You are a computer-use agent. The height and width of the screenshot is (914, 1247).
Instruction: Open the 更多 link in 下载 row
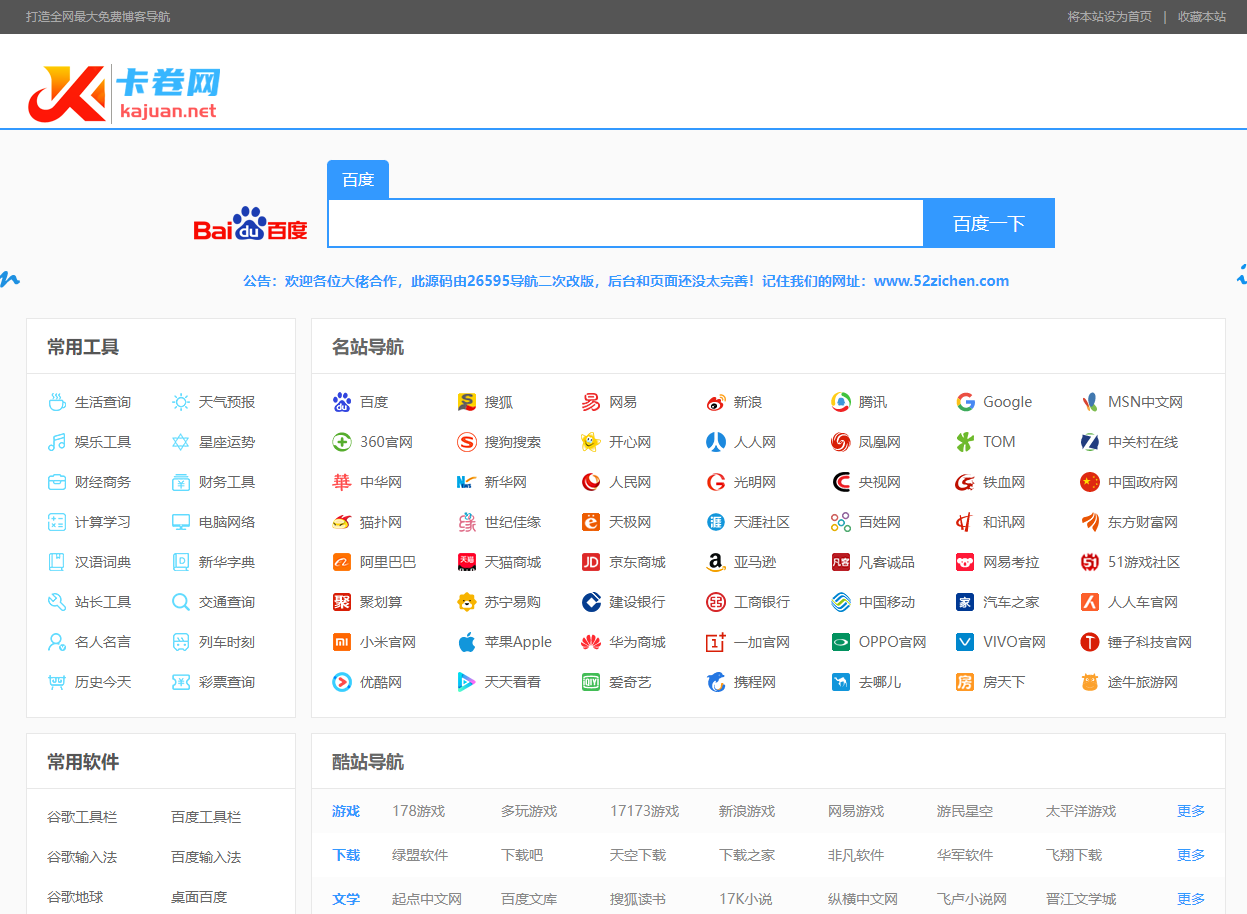tap(1191, 855)
